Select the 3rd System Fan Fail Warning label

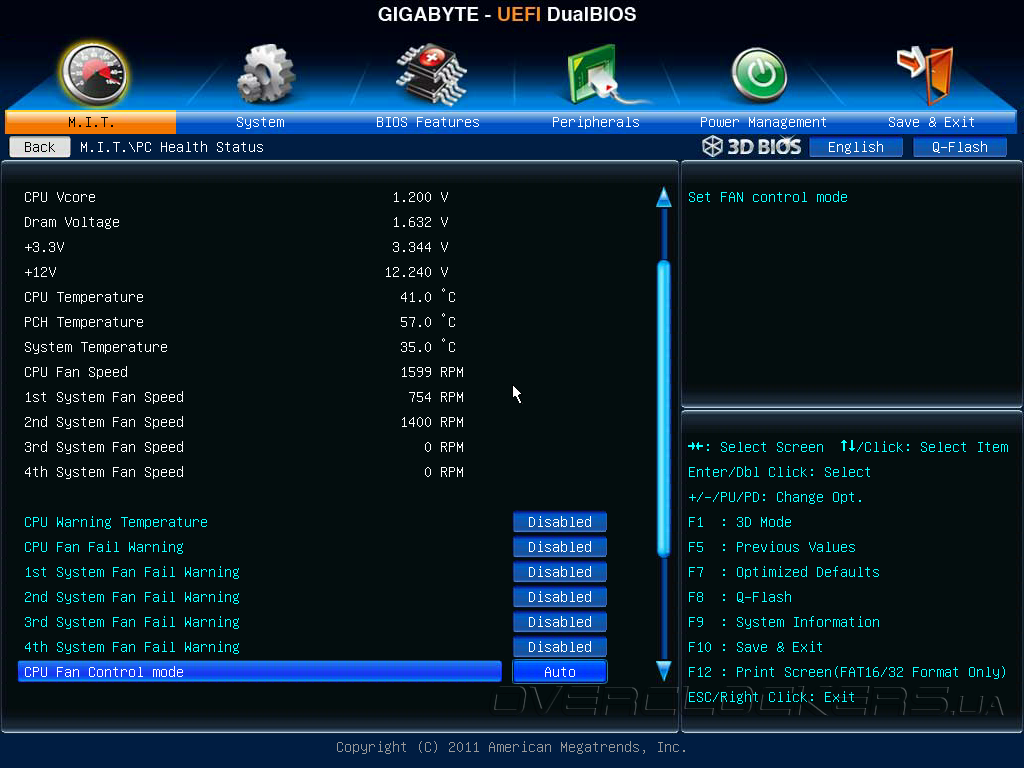132,622
